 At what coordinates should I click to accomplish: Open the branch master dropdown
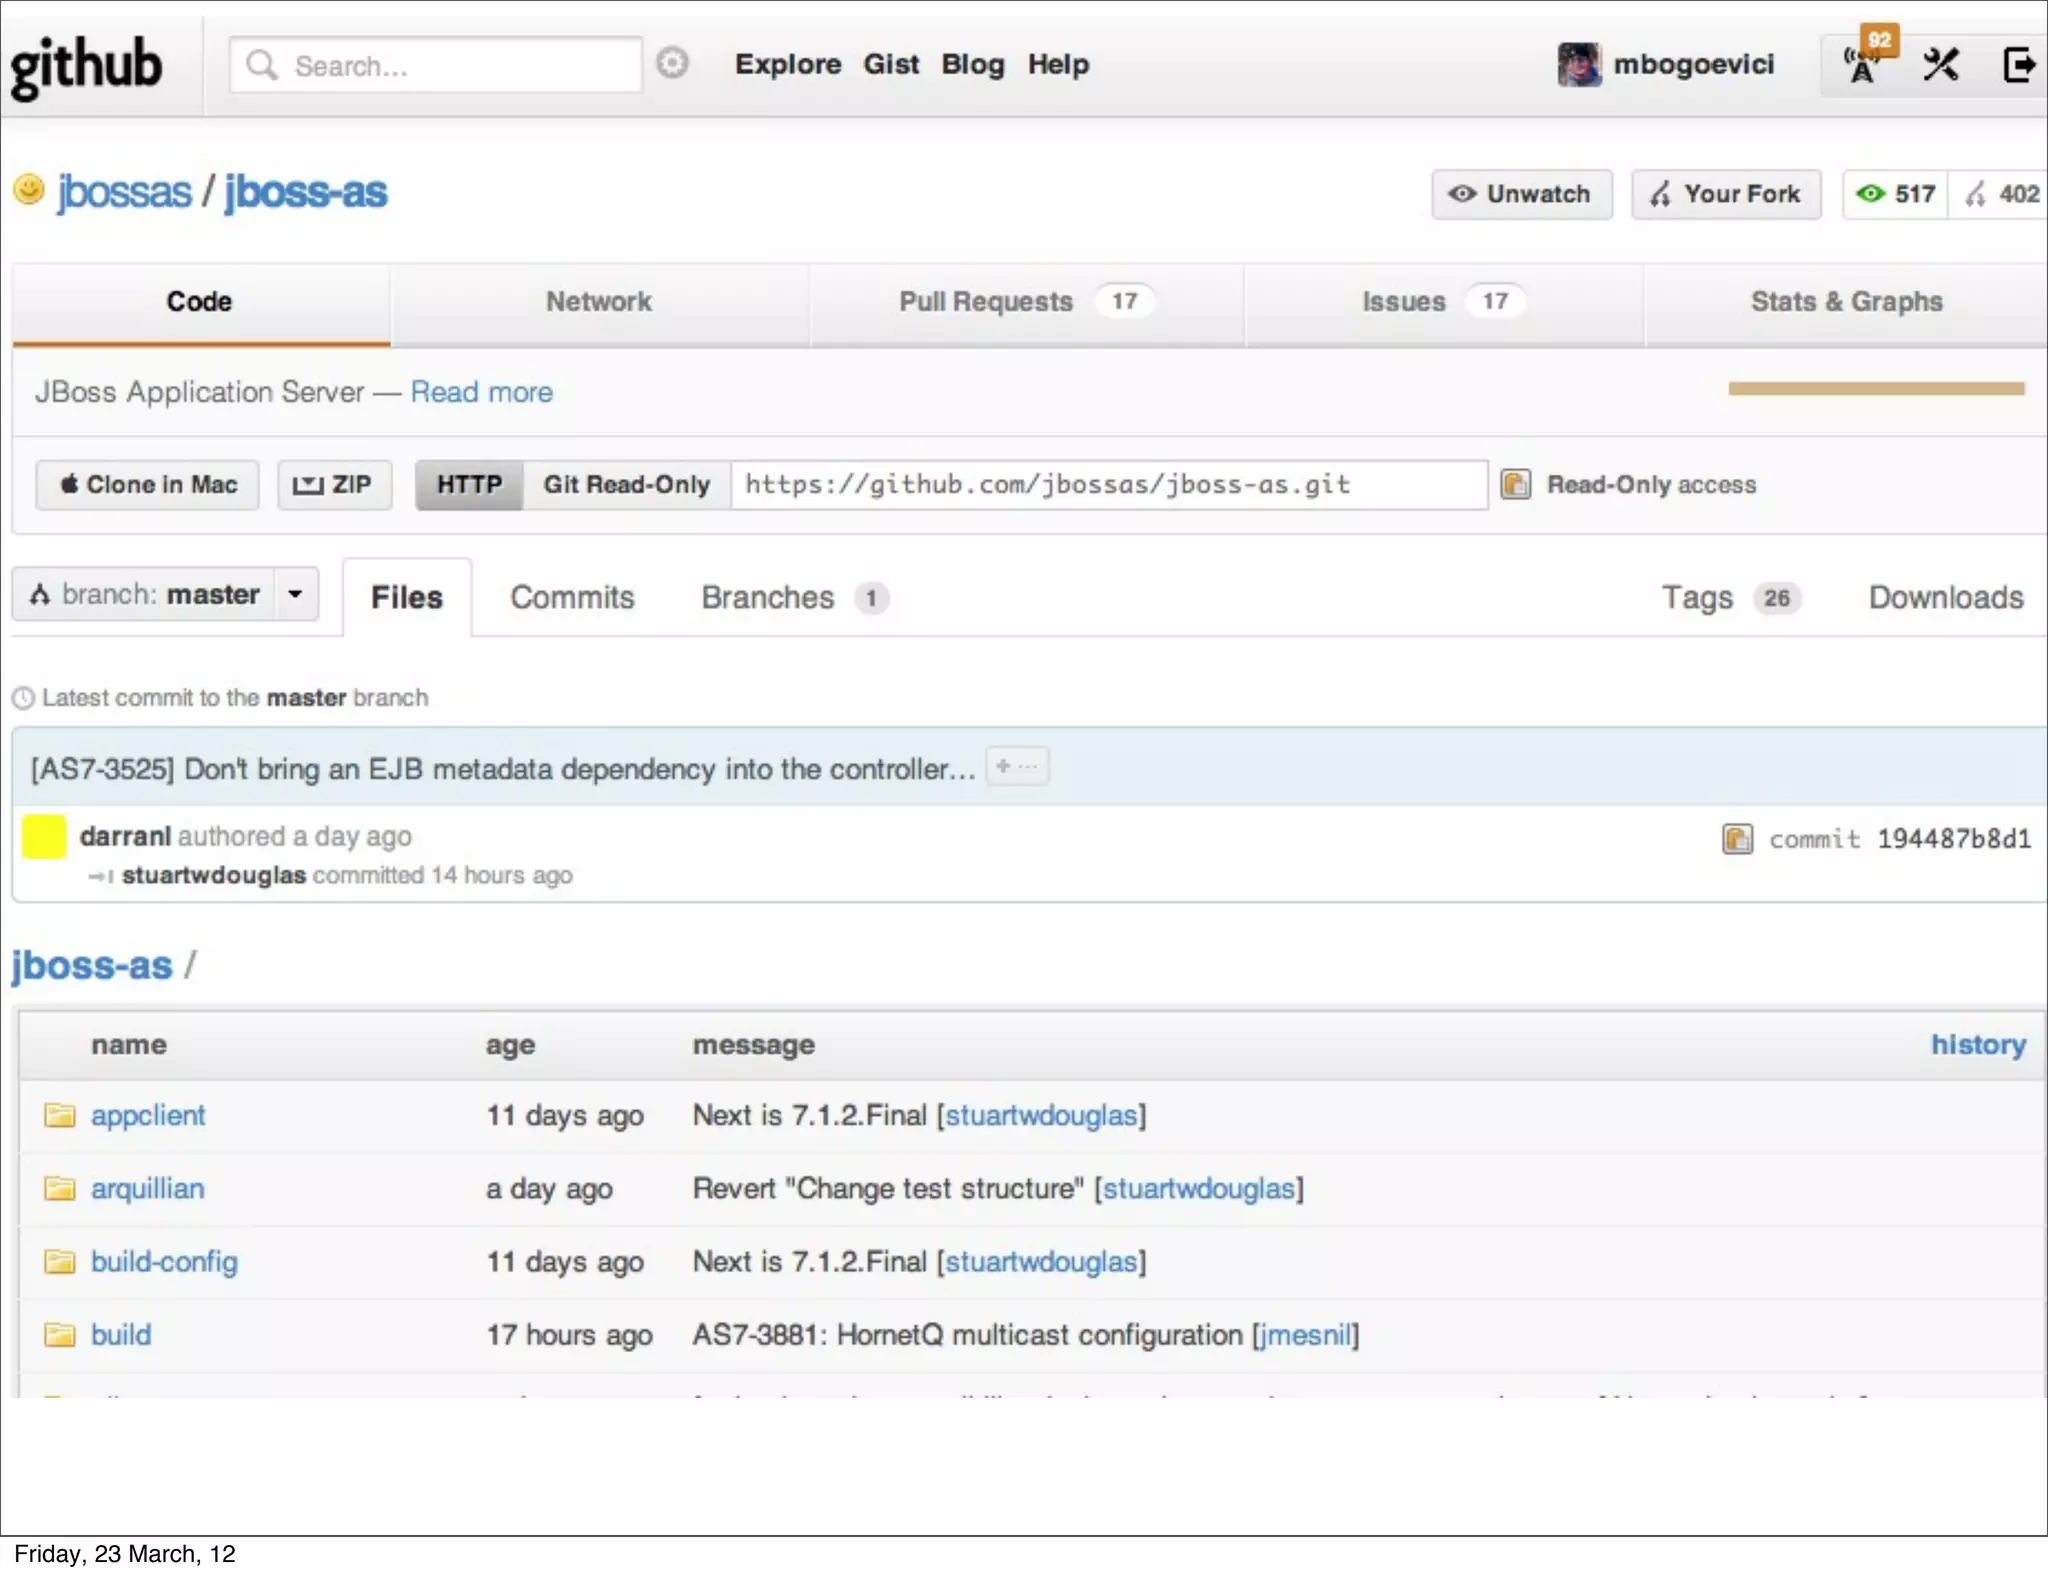coord(166,595)
